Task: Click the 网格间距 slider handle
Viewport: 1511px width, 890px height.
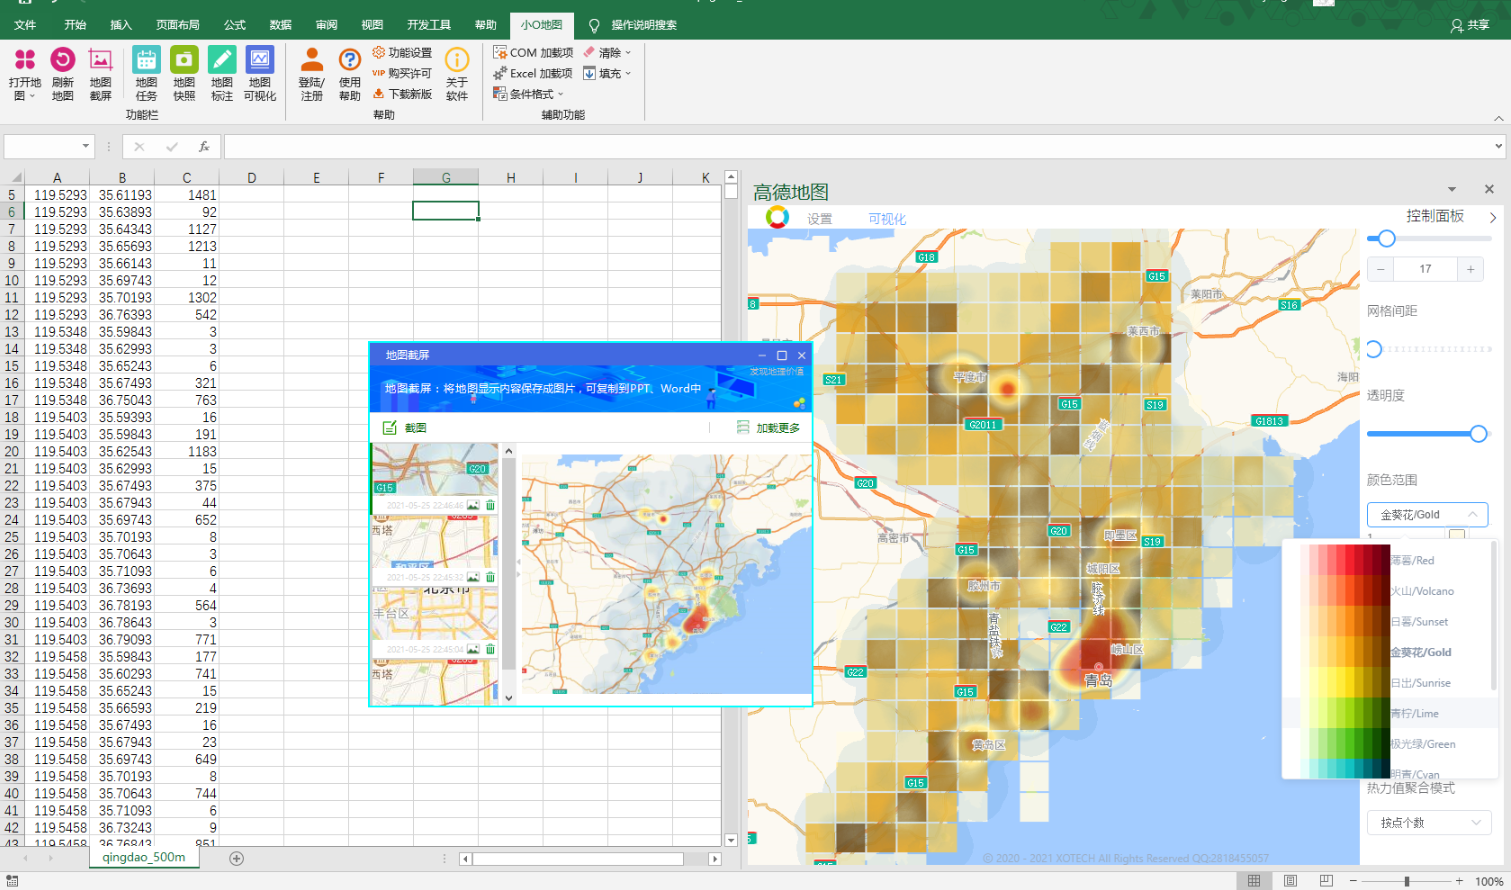Action: [x=1374, y=349]
